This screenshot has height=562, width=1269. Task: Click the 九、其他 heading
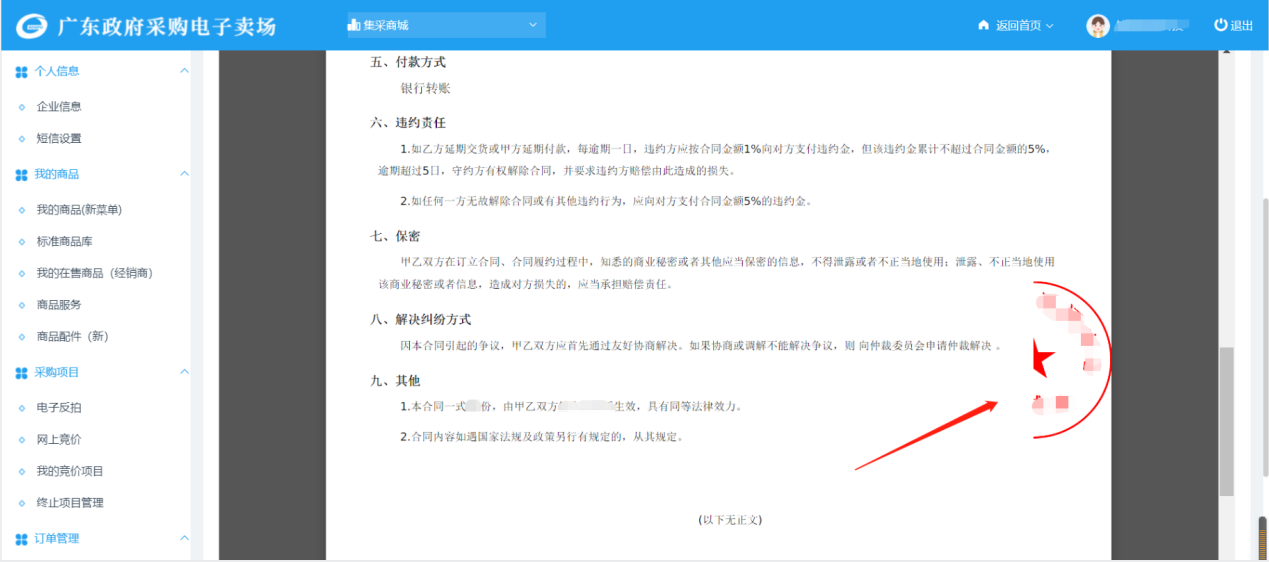pos(395,381)
